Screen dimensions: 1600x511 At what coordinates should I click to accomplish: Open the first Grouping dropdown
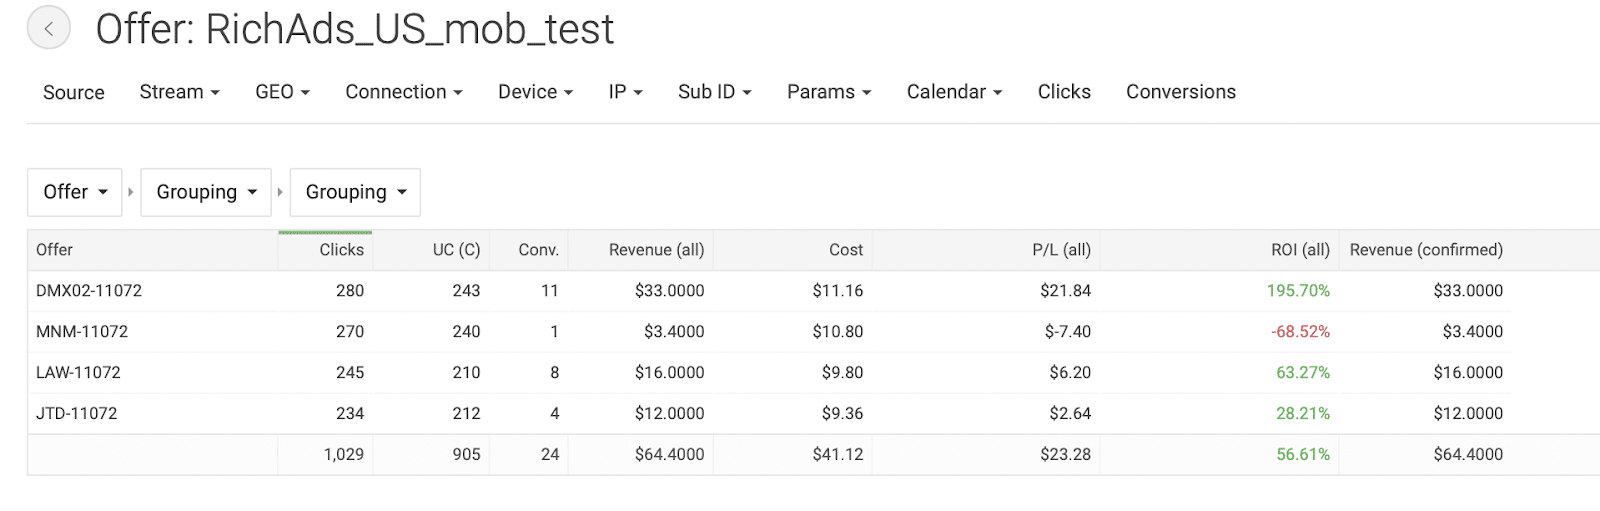(x=206, y=192)
